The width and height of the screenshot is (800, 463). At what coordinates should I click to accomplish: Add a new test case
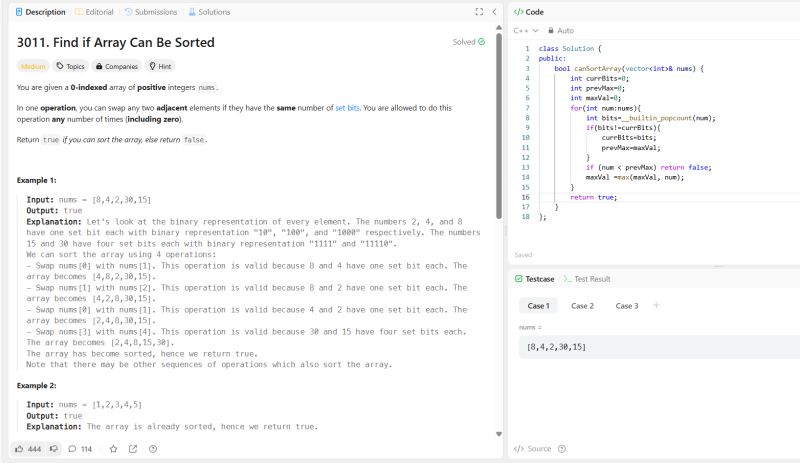656,305
